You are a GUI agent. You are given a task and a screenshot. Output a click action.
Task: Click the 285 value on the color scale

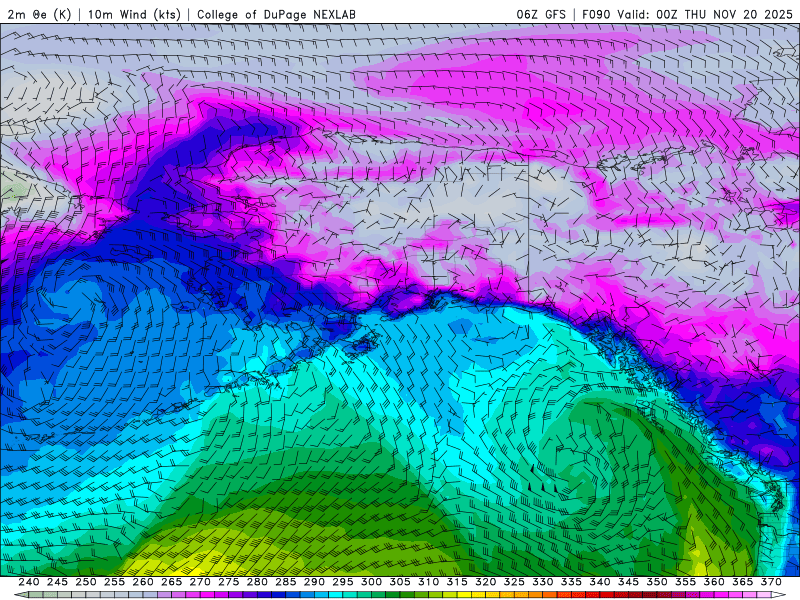coord(286,582)
